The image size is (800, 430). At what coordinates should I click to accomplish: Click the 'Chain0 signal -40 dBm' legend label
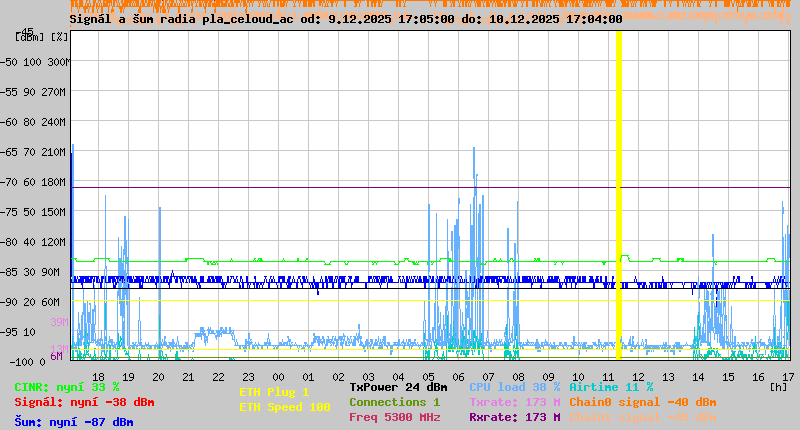(643, 402)
